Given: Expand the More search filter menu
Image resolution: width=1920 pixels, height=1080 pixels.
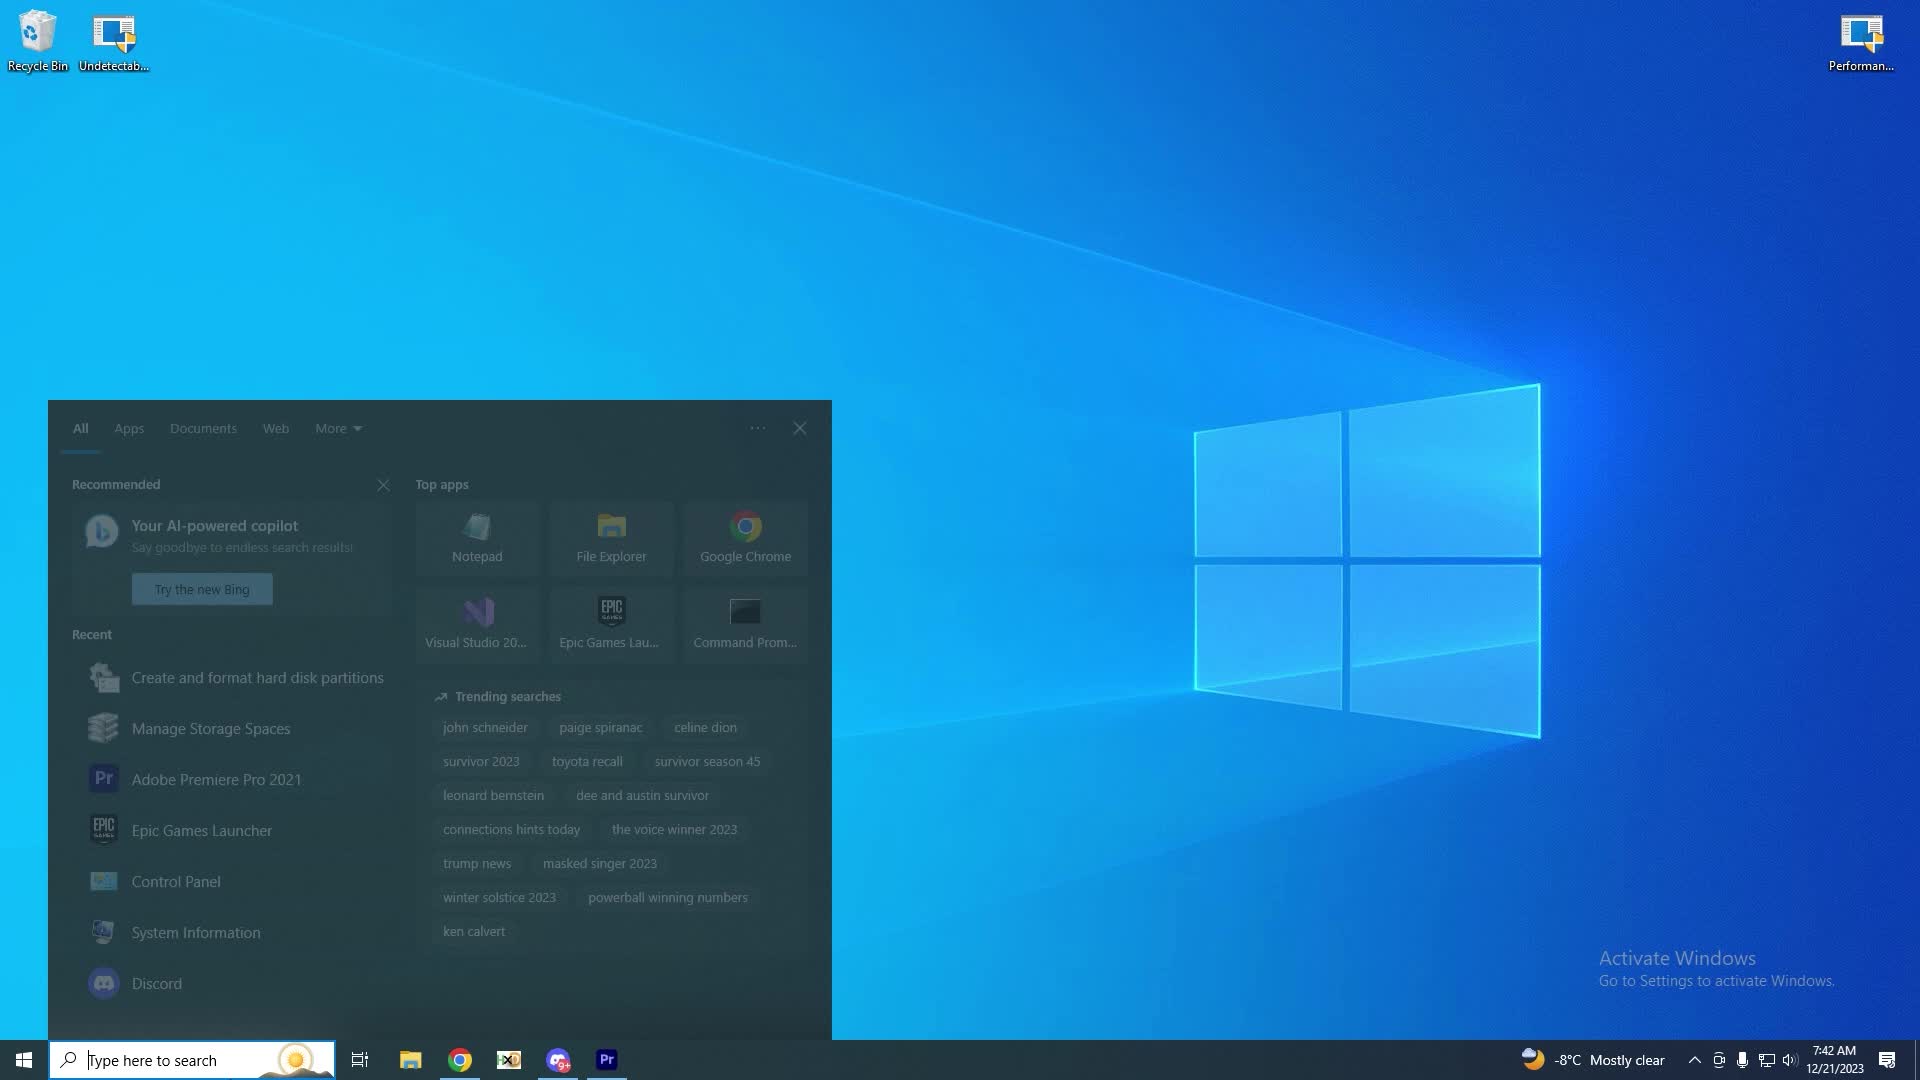Looking at the screenshot, I should point(337,428).
